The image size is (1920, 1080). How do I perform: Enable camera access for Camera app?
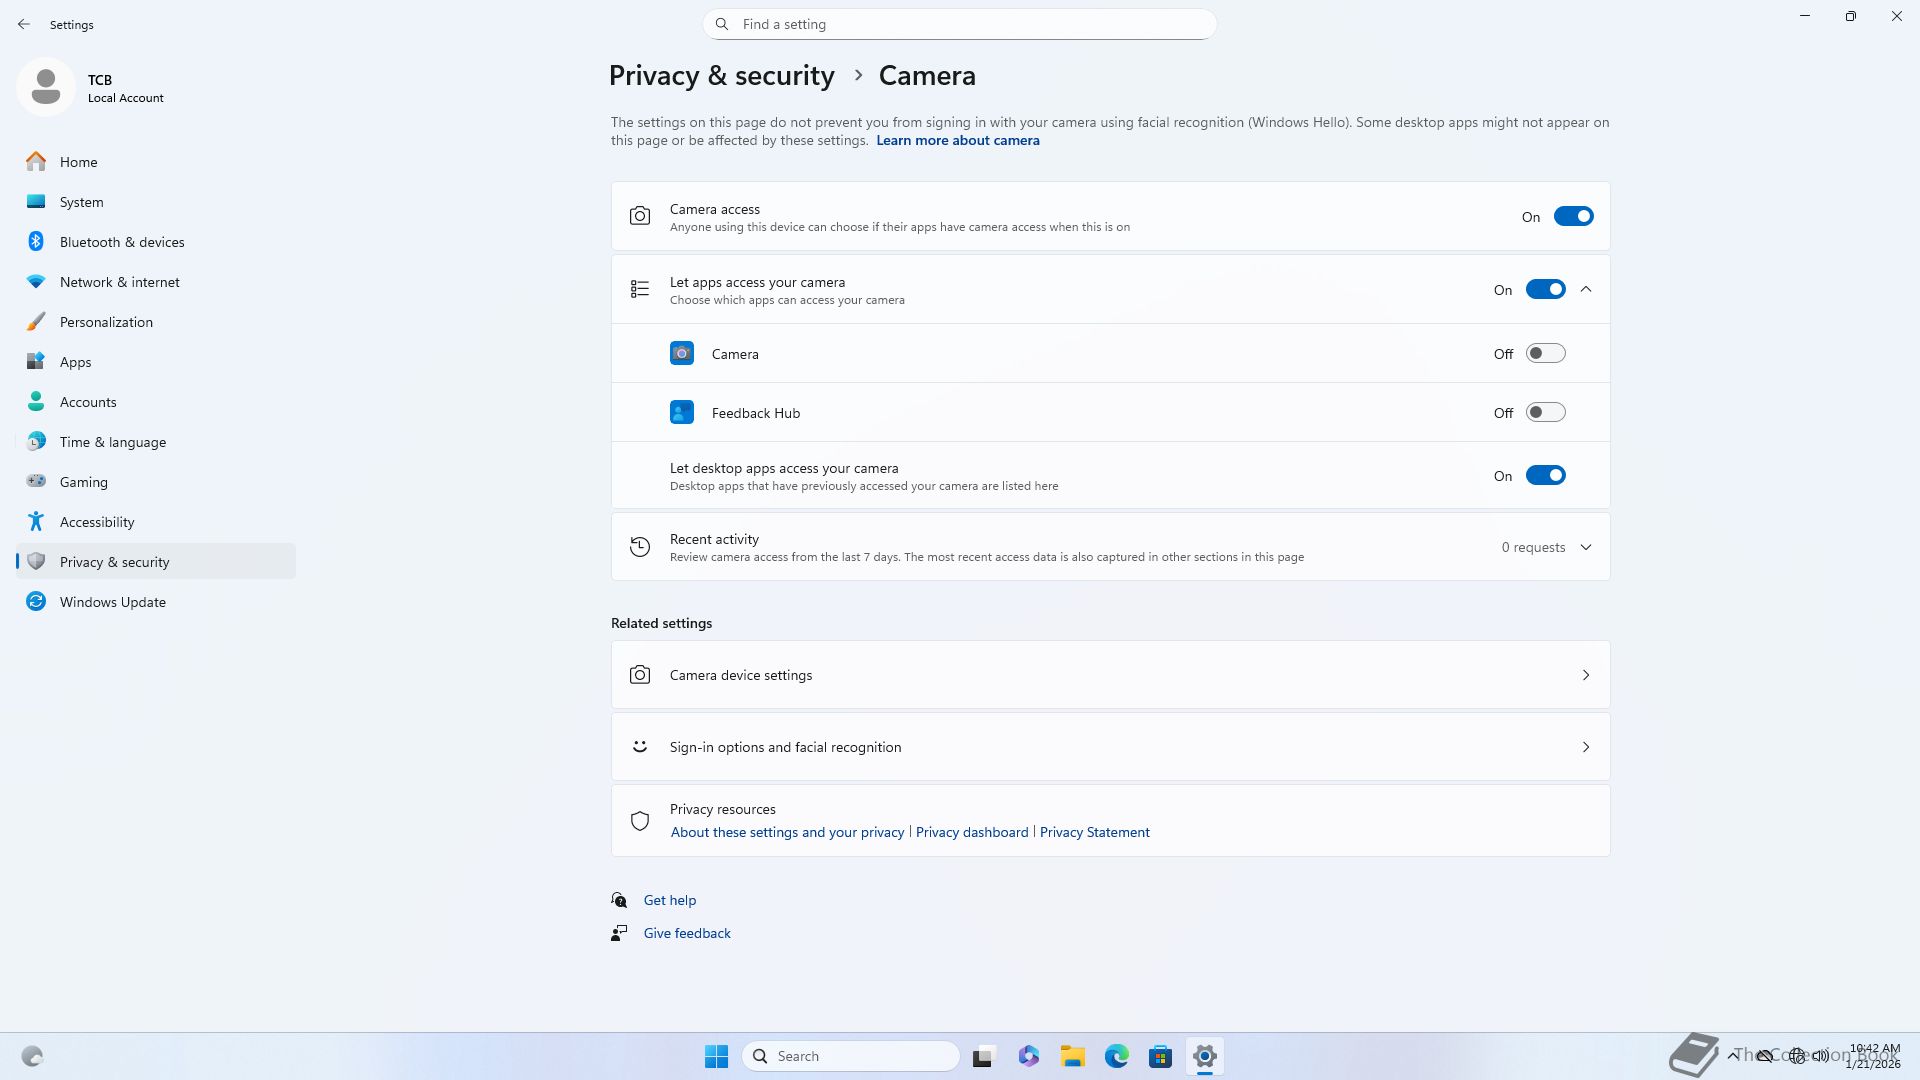tap(1545, 354)
